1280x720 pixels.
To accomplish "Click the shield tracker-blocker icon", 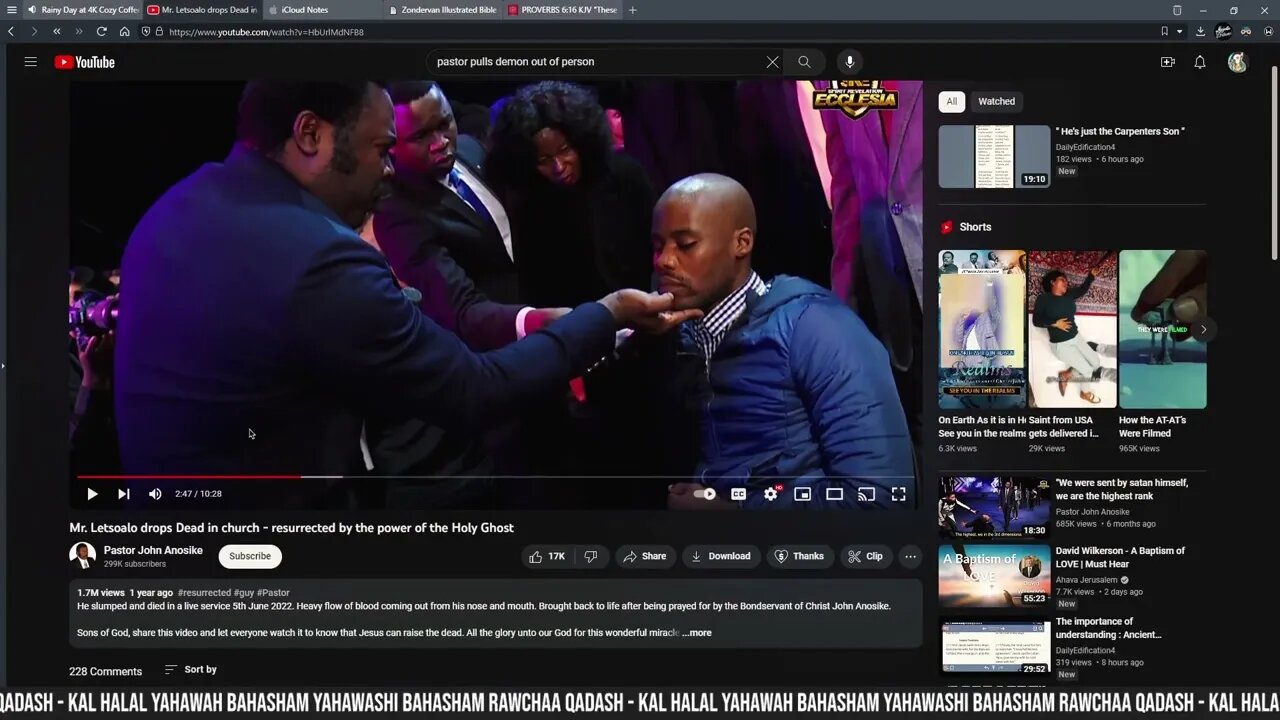I will point(146,32).
